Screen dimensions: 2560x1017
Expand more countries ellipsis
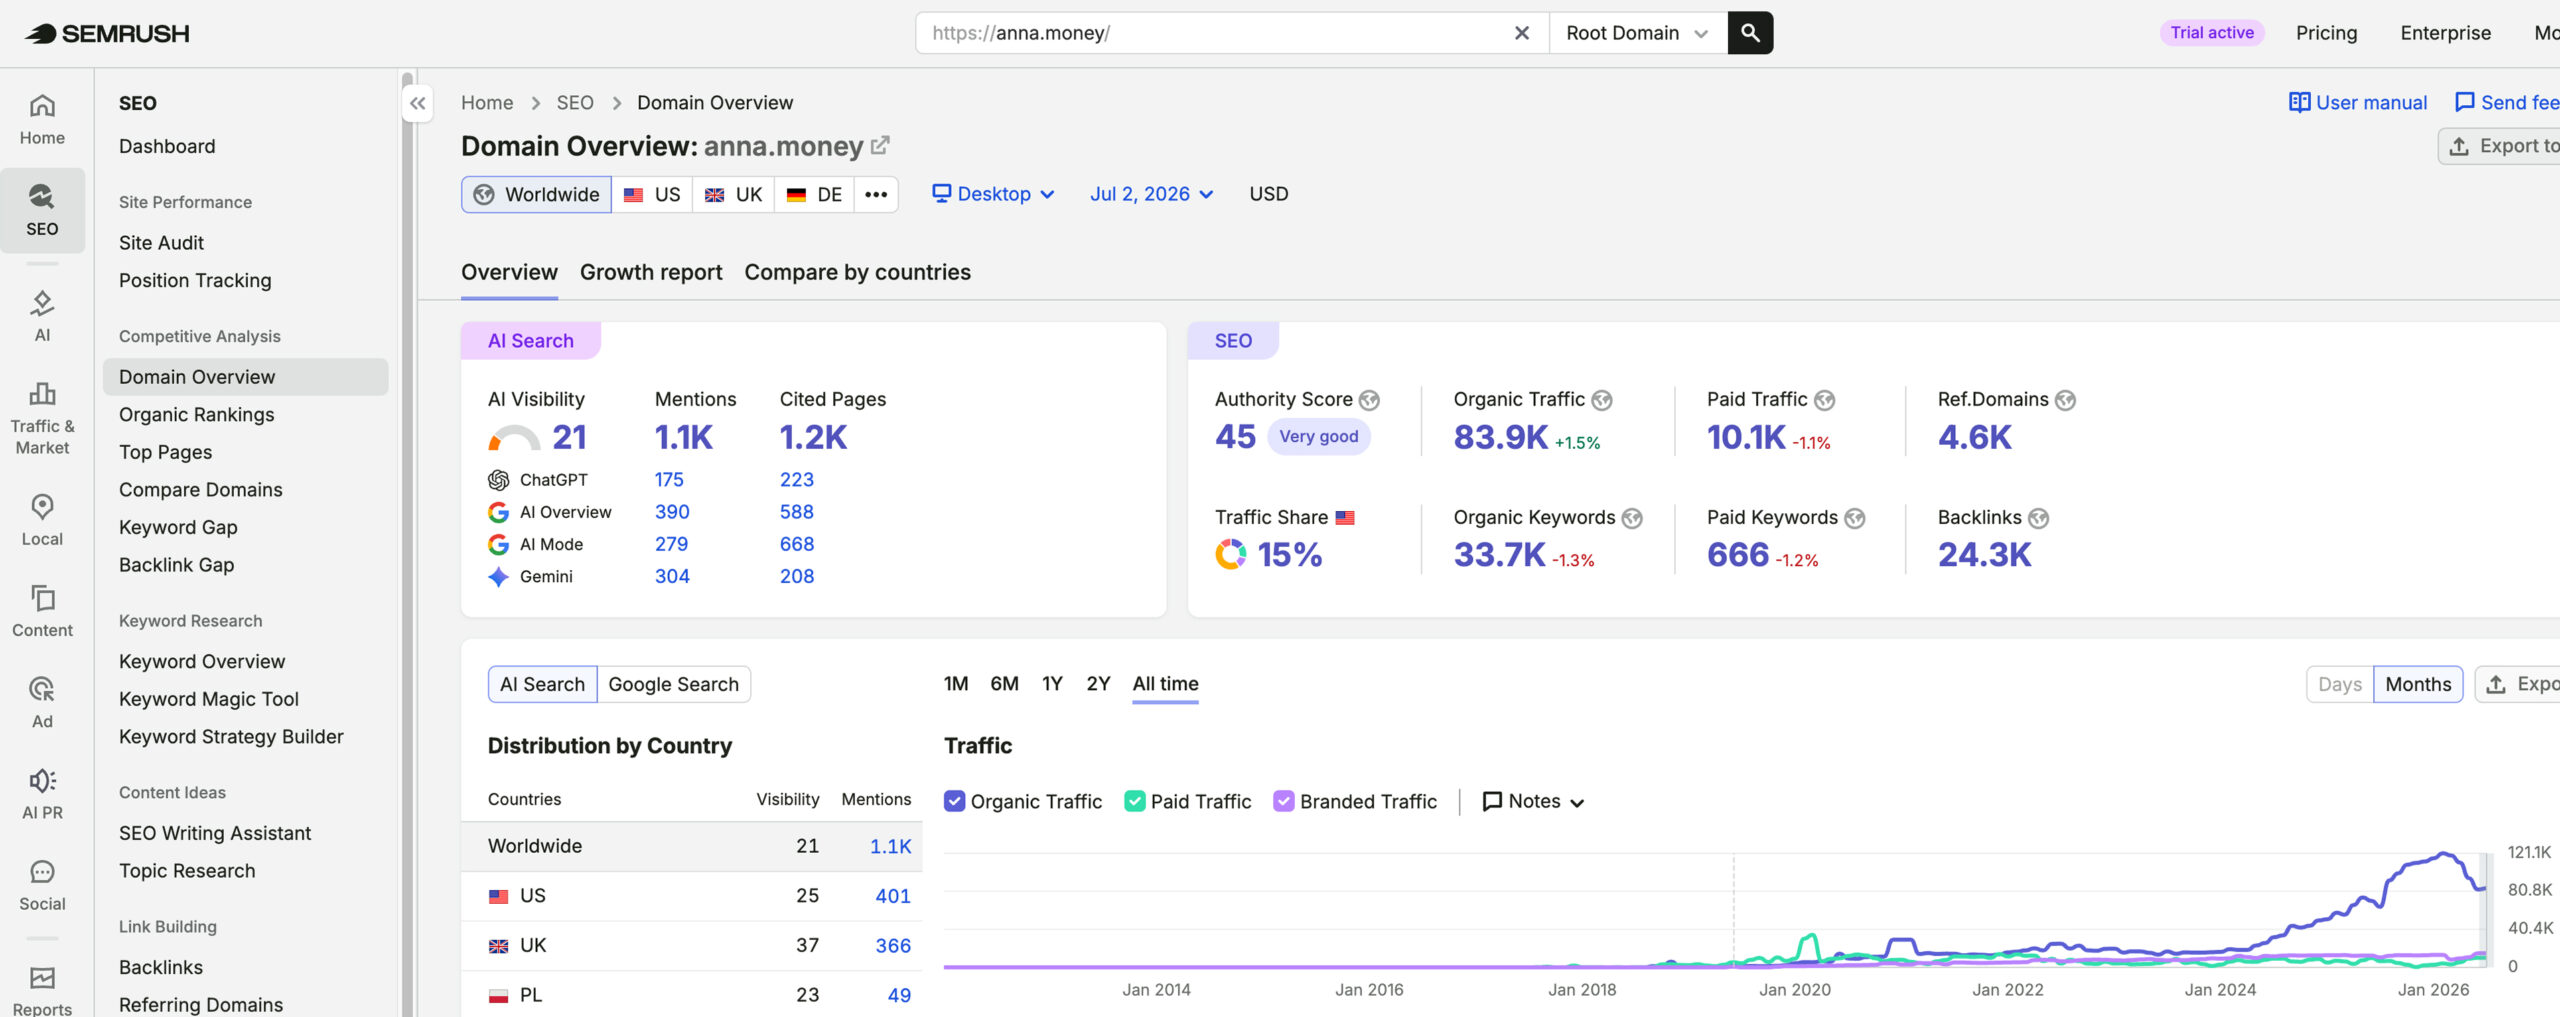pos(876,194)
